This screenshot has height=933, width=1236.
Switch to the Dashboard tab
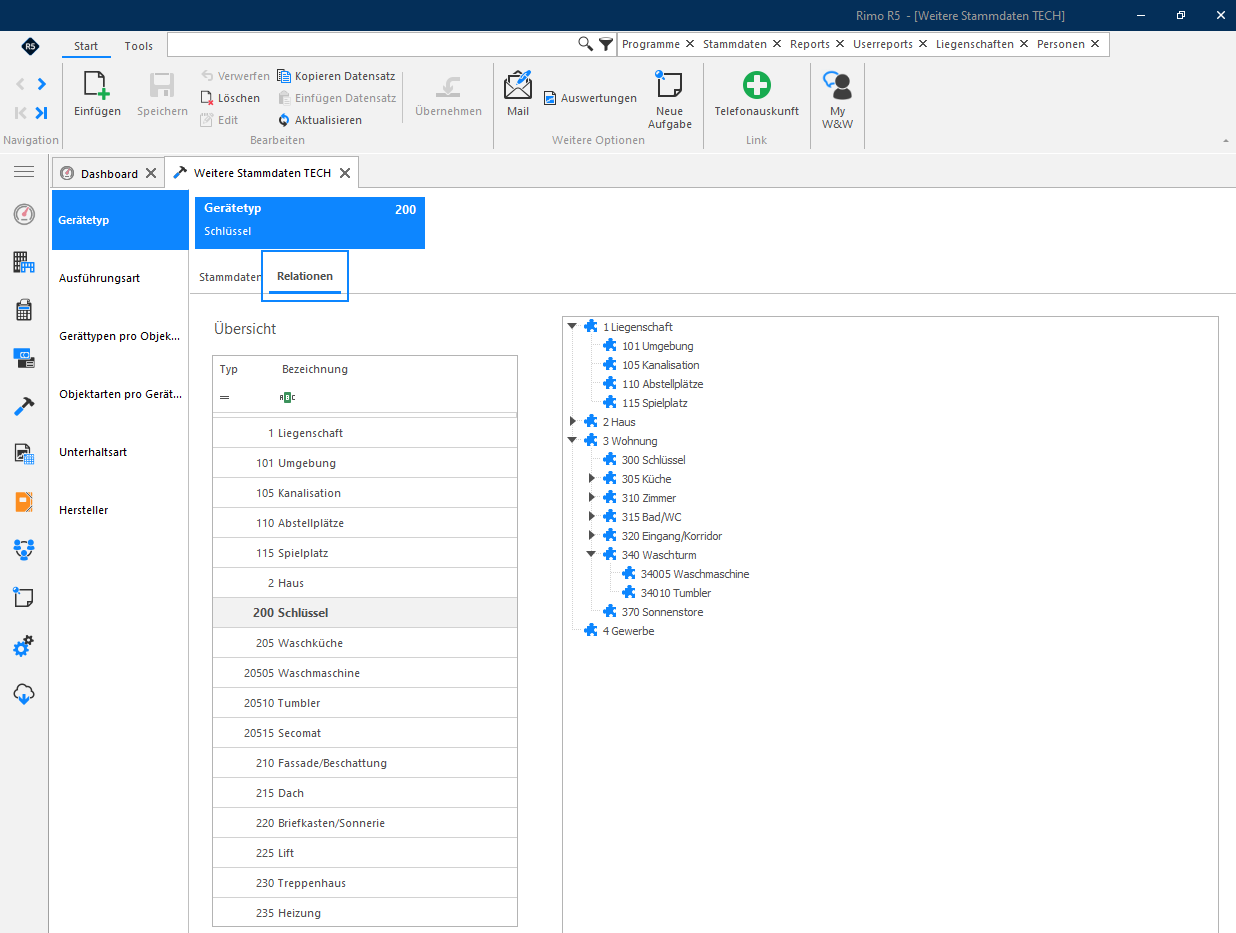pos(109,173)
